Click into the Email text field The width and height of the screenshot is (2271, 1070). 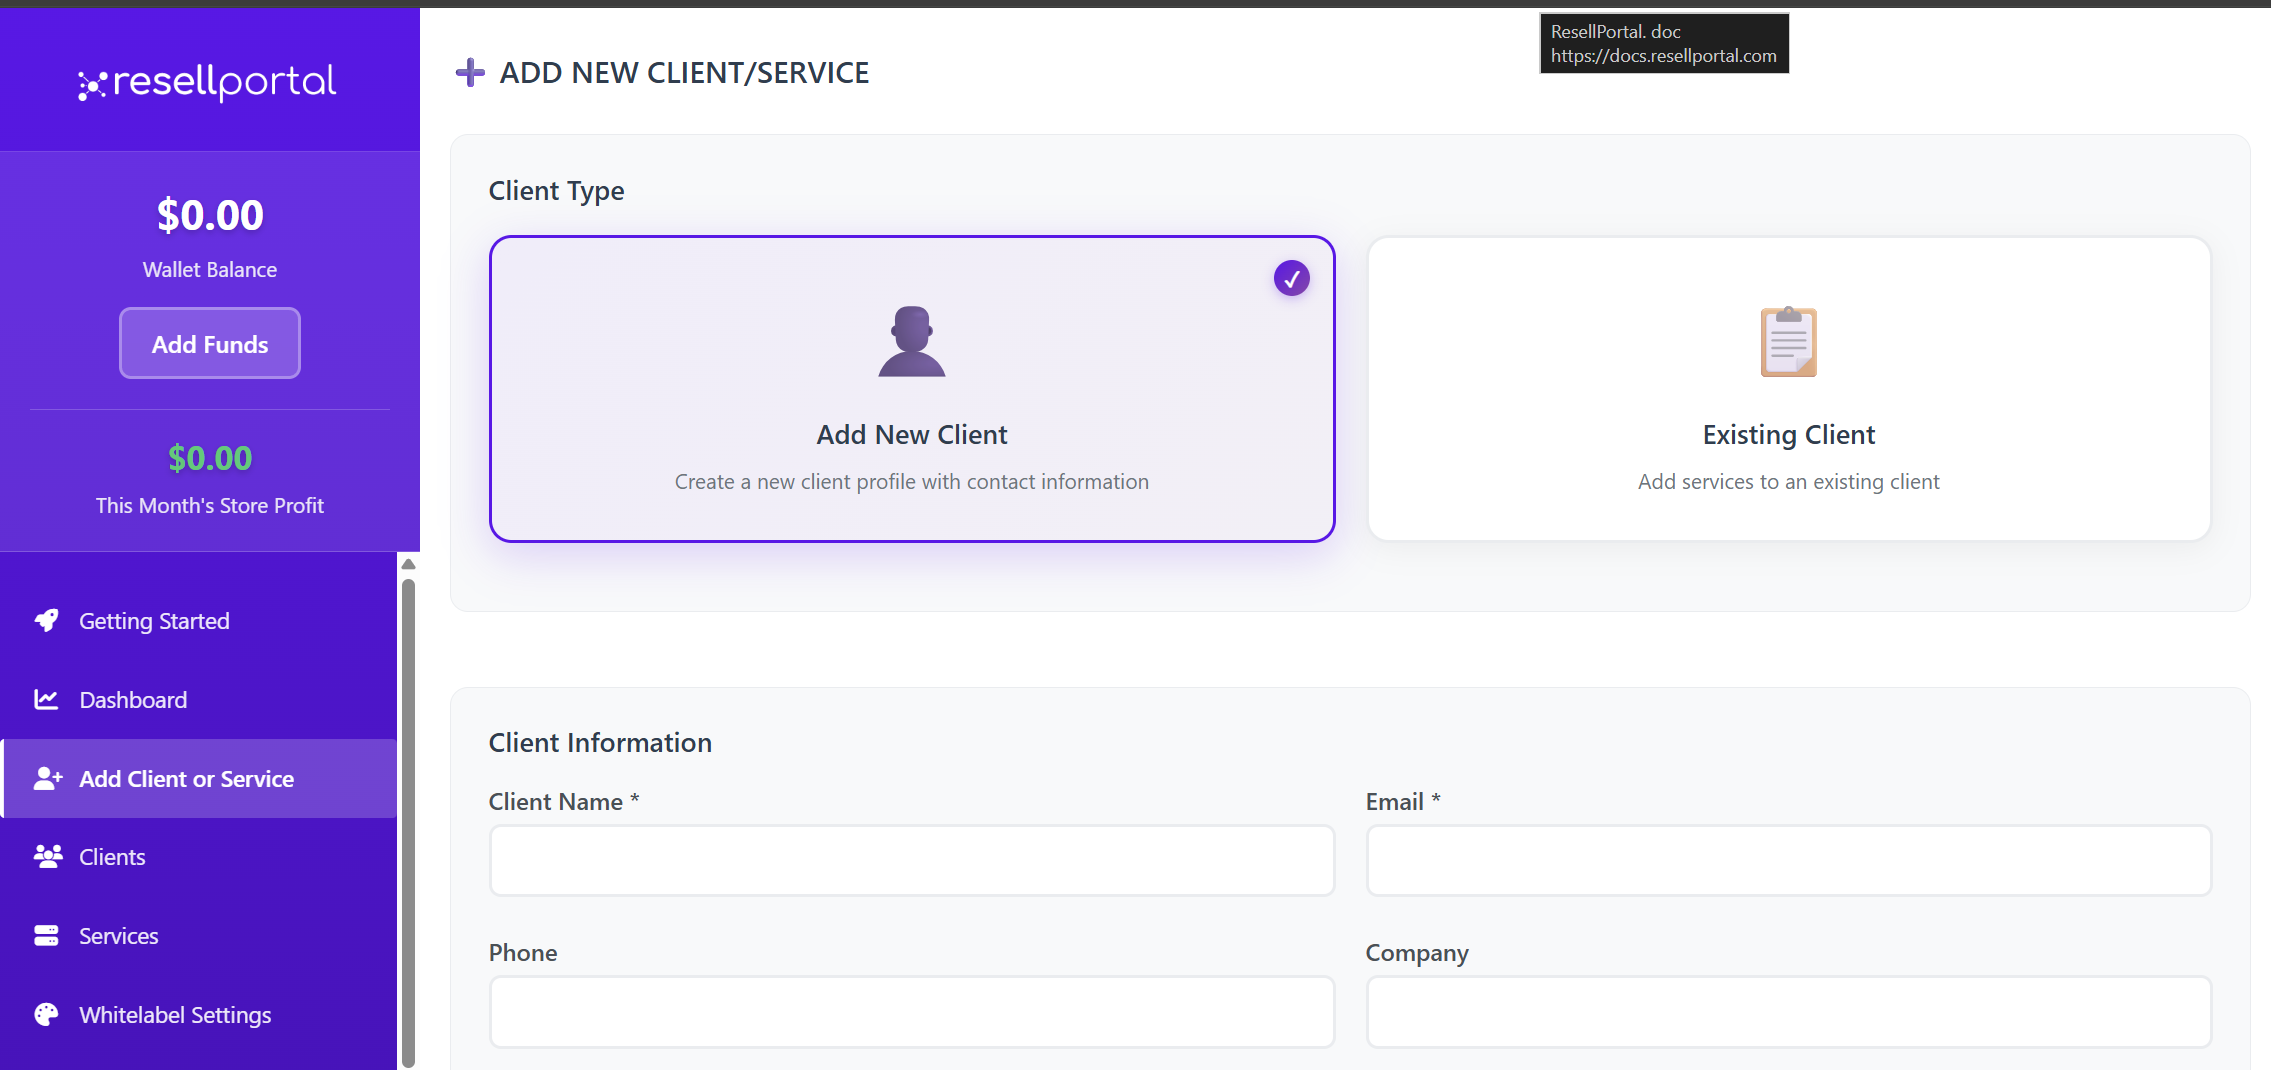[1788, 860]
